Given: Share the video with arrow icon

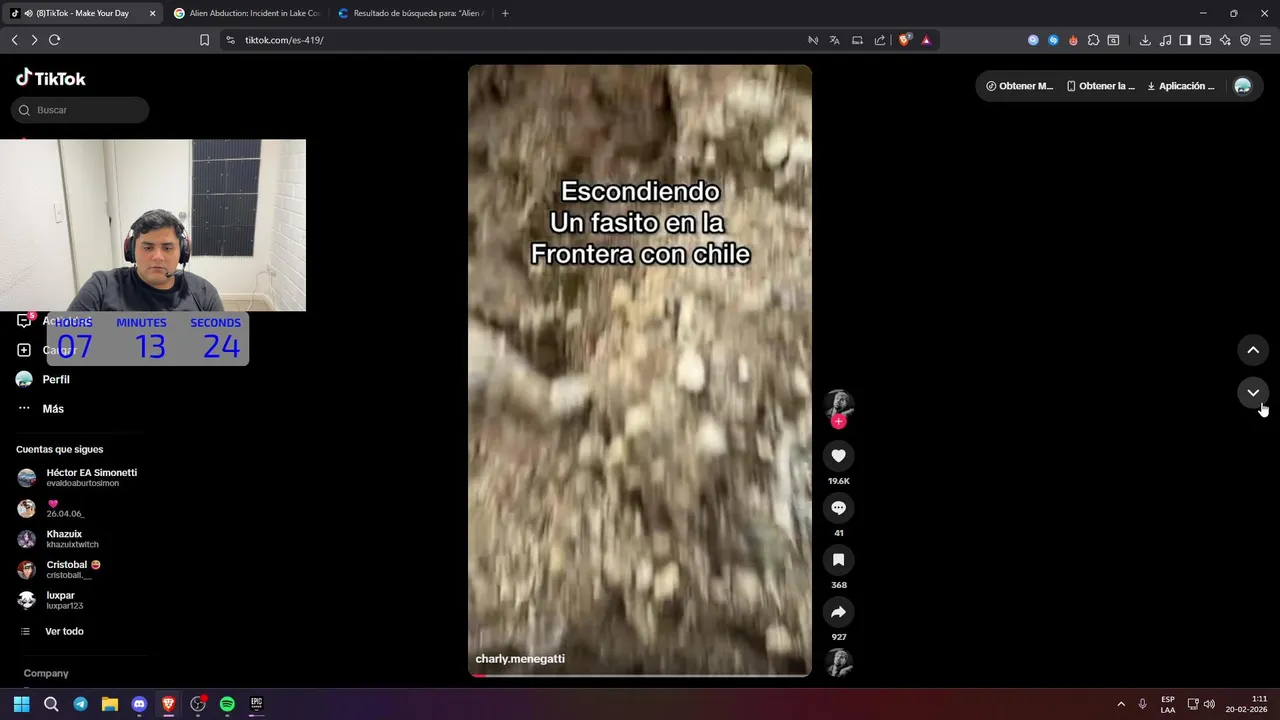Looking at the screenshot, I should tap(838, 612).
